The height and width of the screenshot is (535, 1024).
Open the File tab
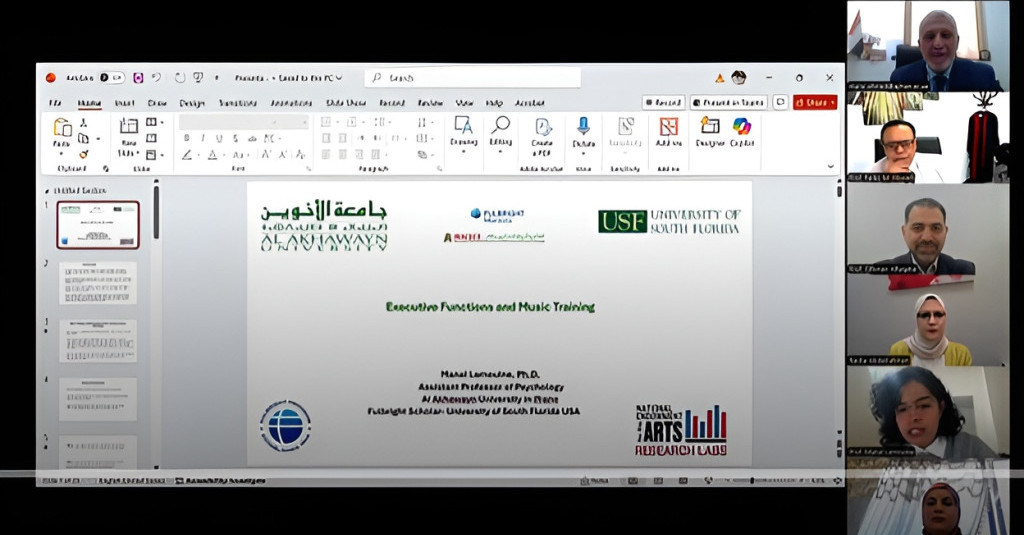pos(56,103)
